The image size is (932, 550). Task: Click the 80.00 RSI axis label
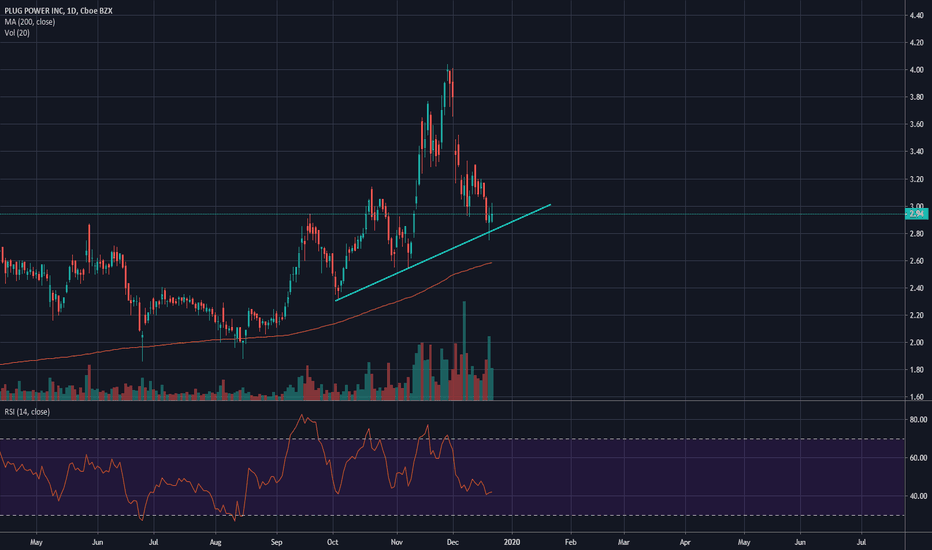[918, 420]
